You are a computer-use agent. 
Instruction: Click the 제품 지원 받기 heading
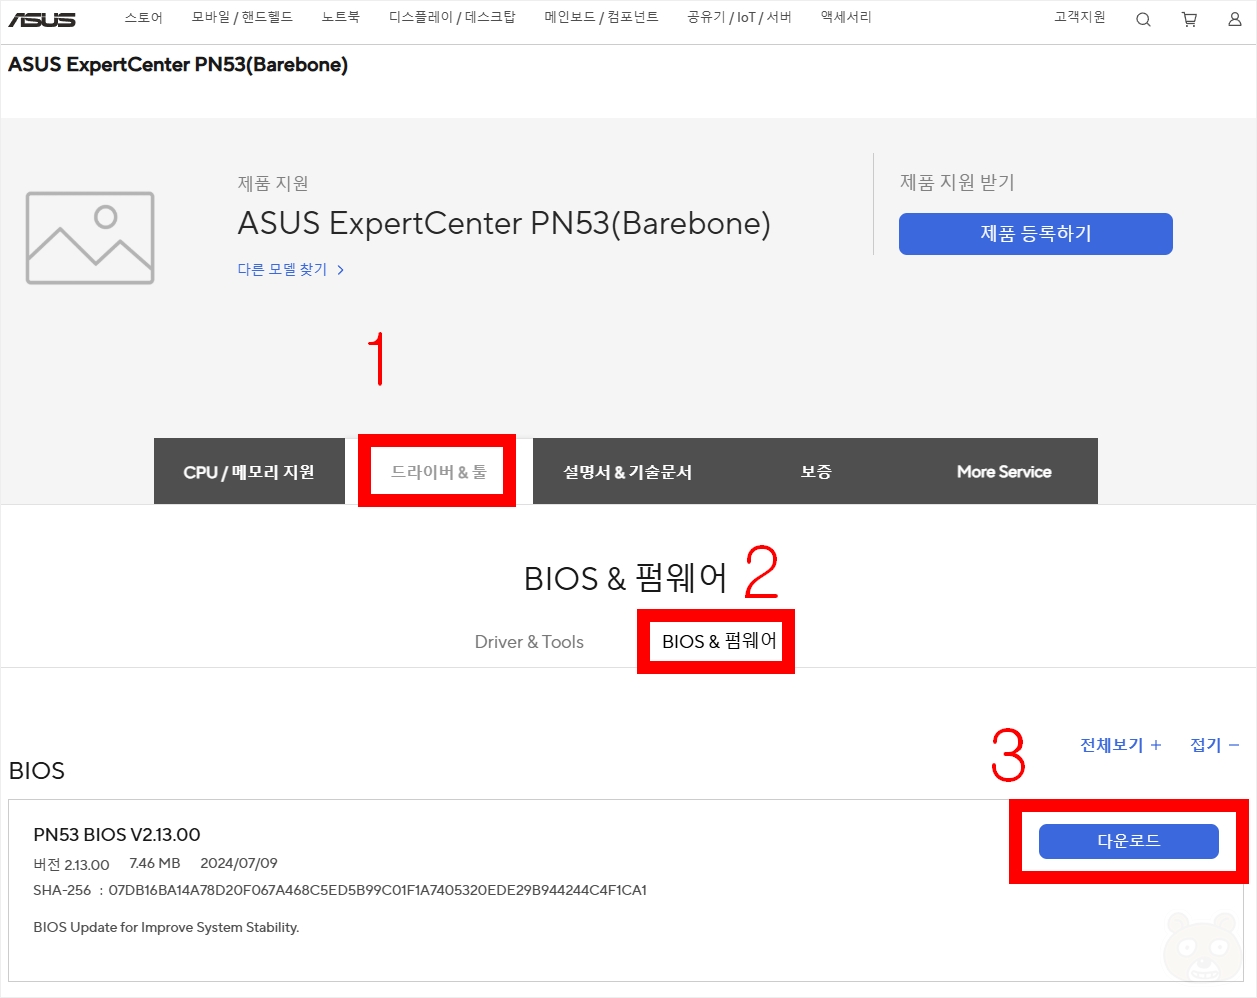pyautogui.click(x=957, y=182)
